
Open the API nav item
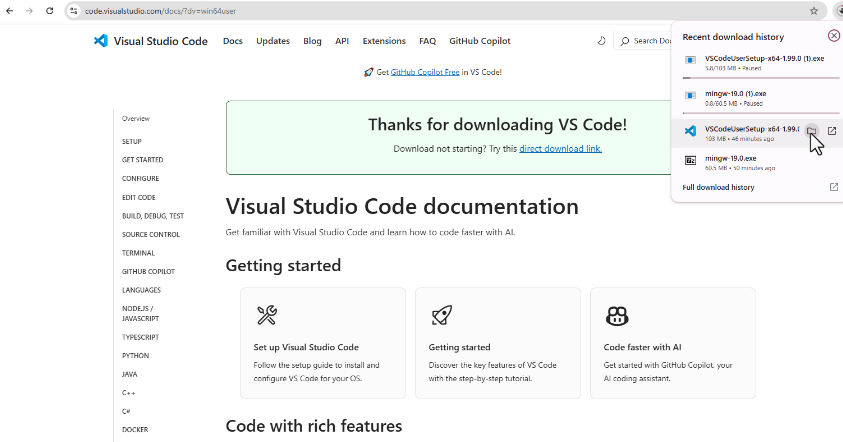point(342,41)
